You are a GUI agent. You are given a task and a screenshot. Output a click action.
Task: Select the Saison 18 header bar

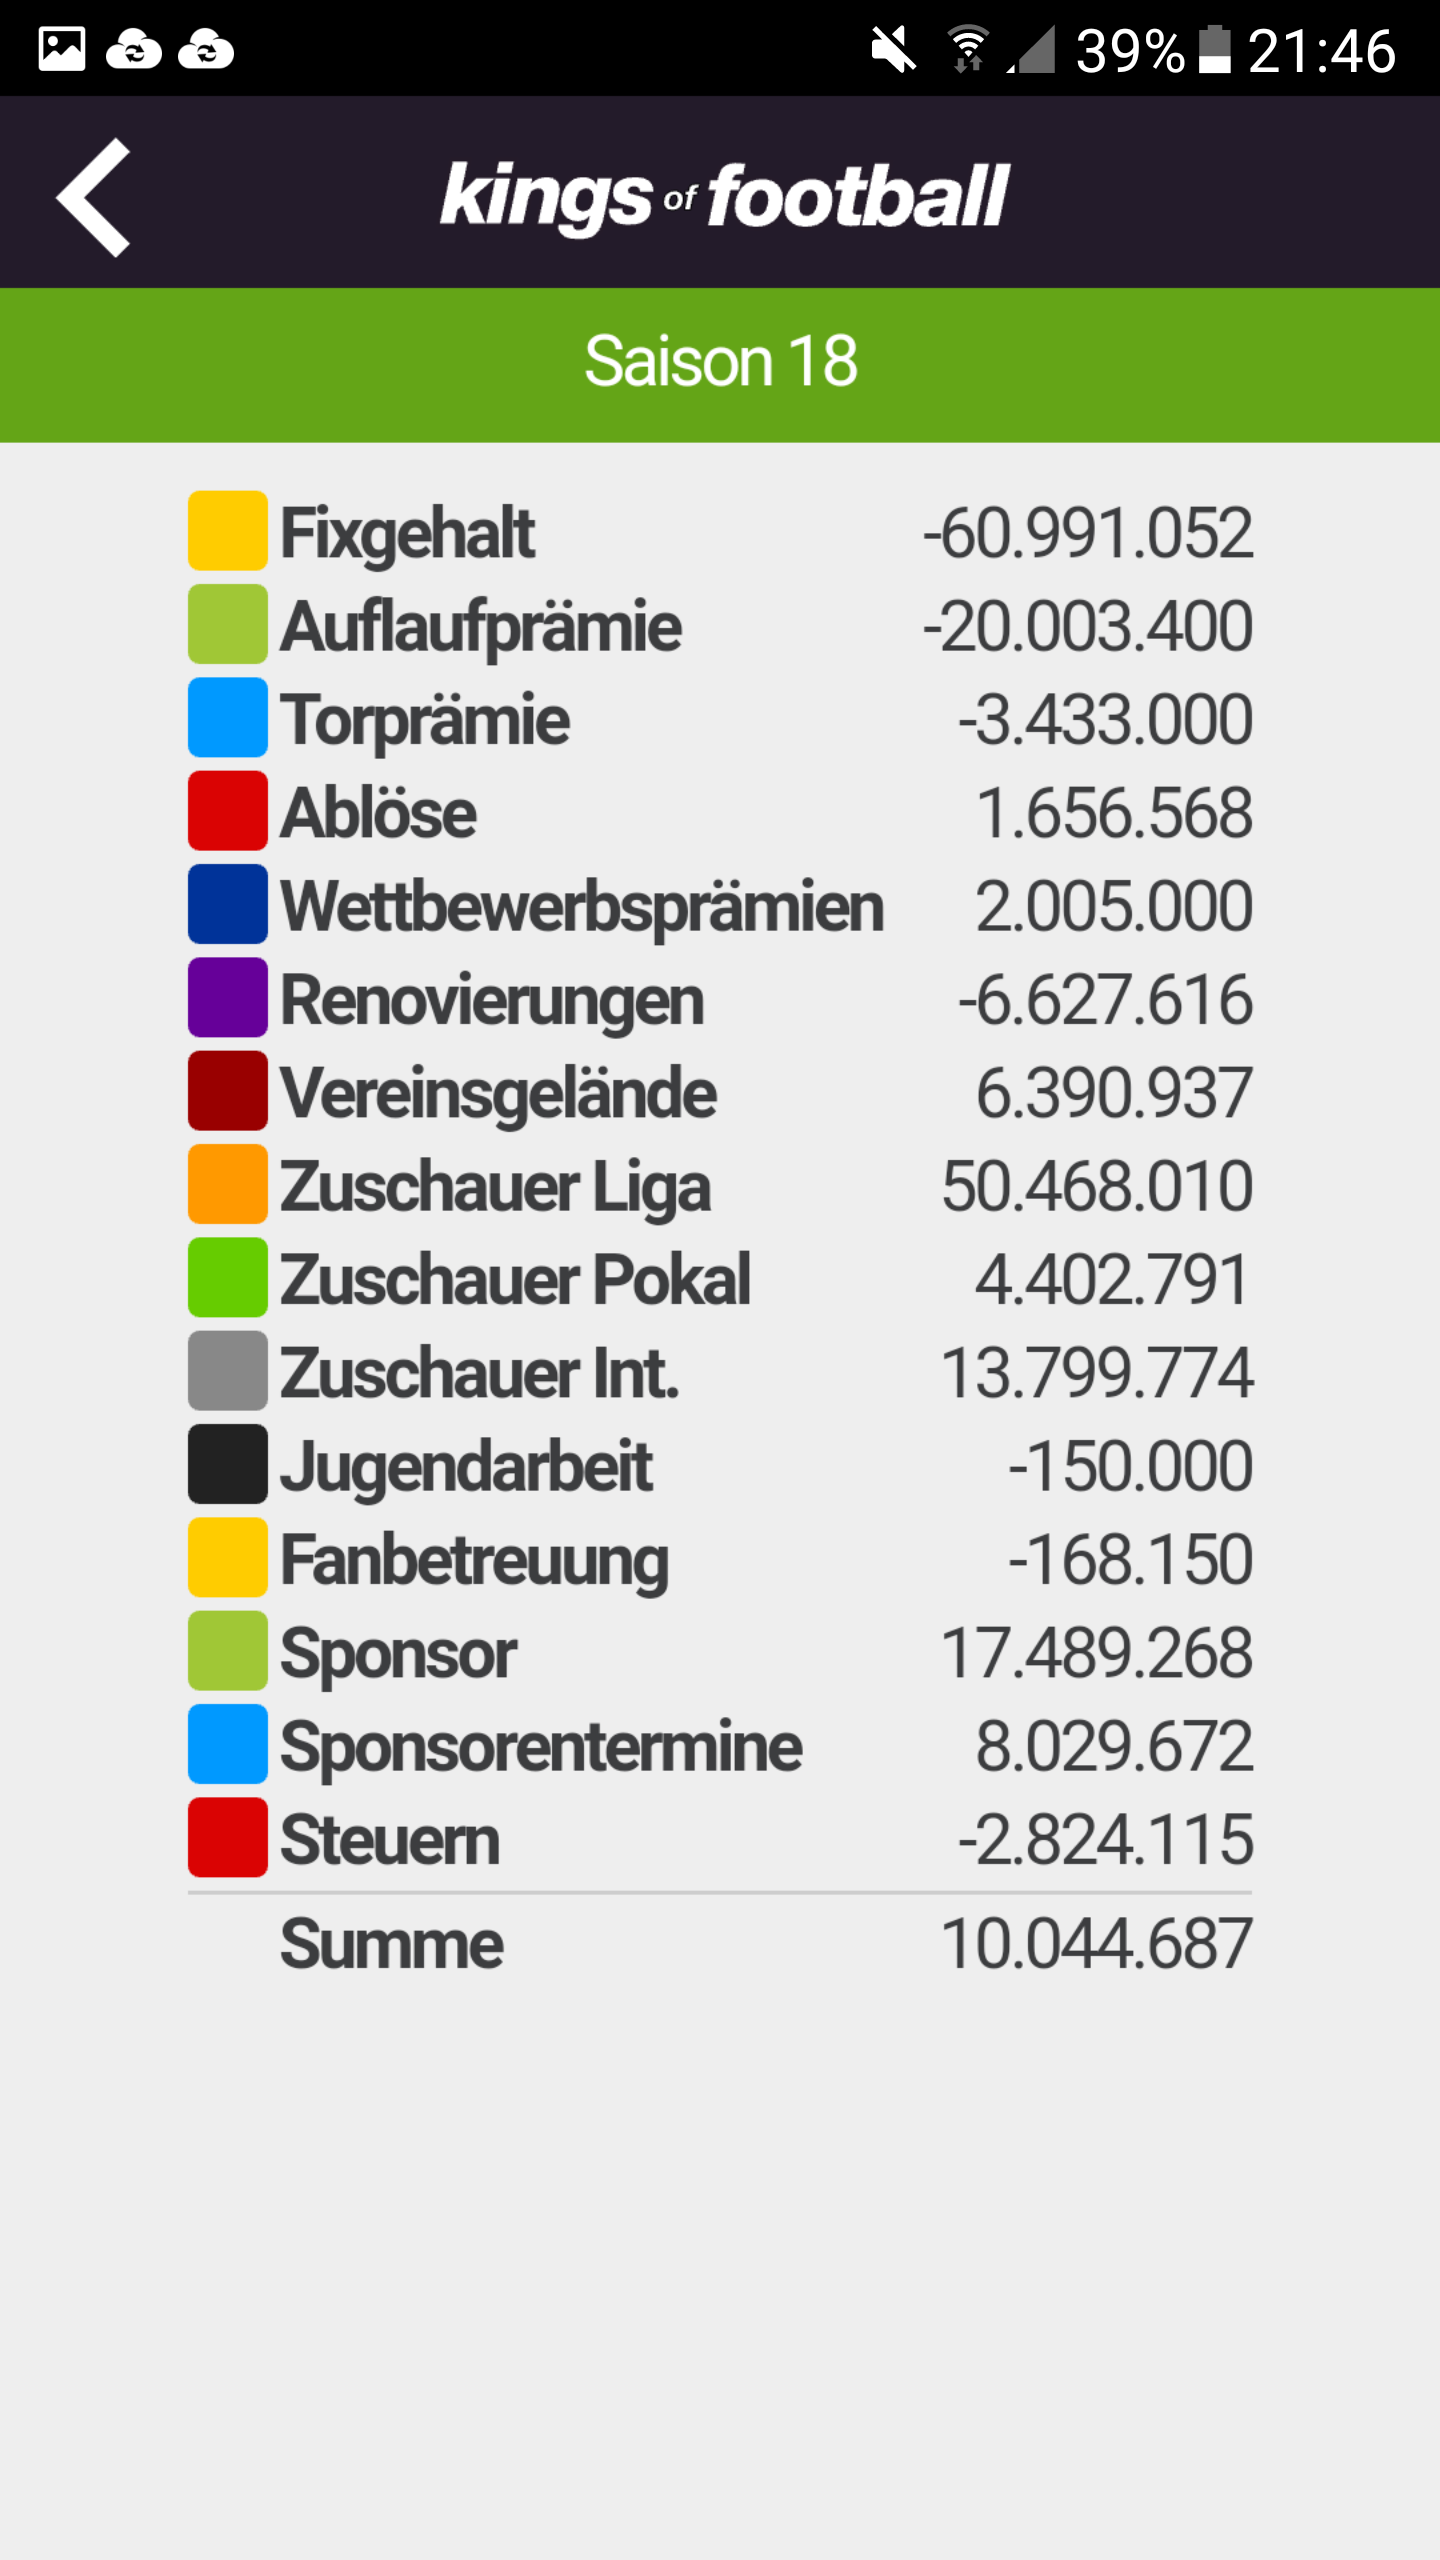click(720, 365)
